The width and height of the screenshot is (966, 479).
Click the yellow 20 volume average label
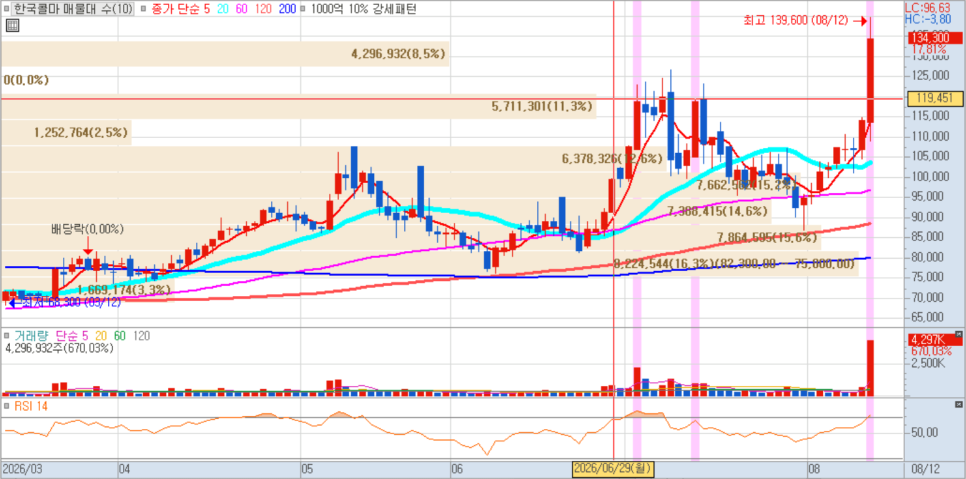[x=100, y=336]
